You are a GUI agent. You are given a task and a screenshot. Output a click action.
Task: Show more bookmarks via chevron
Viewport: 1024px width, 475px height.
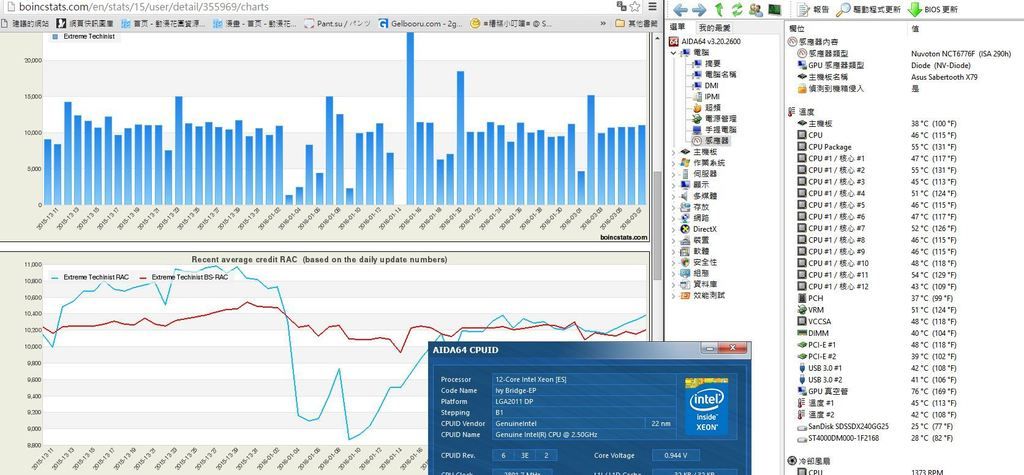(x=602, y=24)
